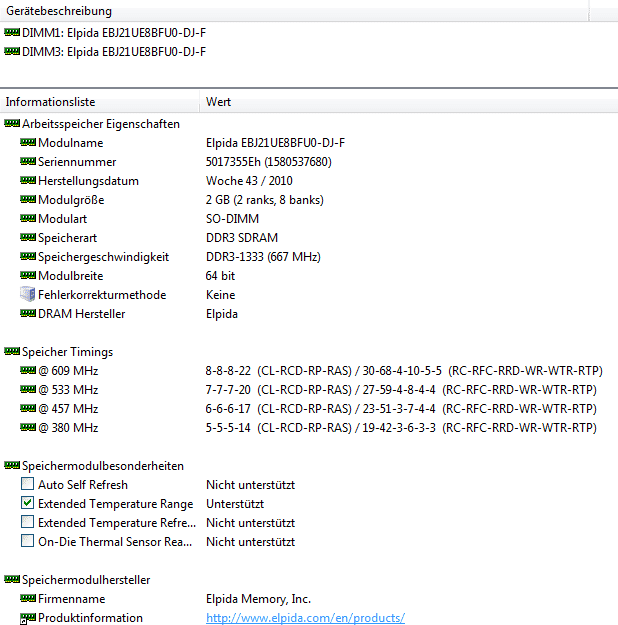Select timing value starting 5-5-5-14
Image resolution: width=618 pixels, height=625 pixels.
coord(401,428)
